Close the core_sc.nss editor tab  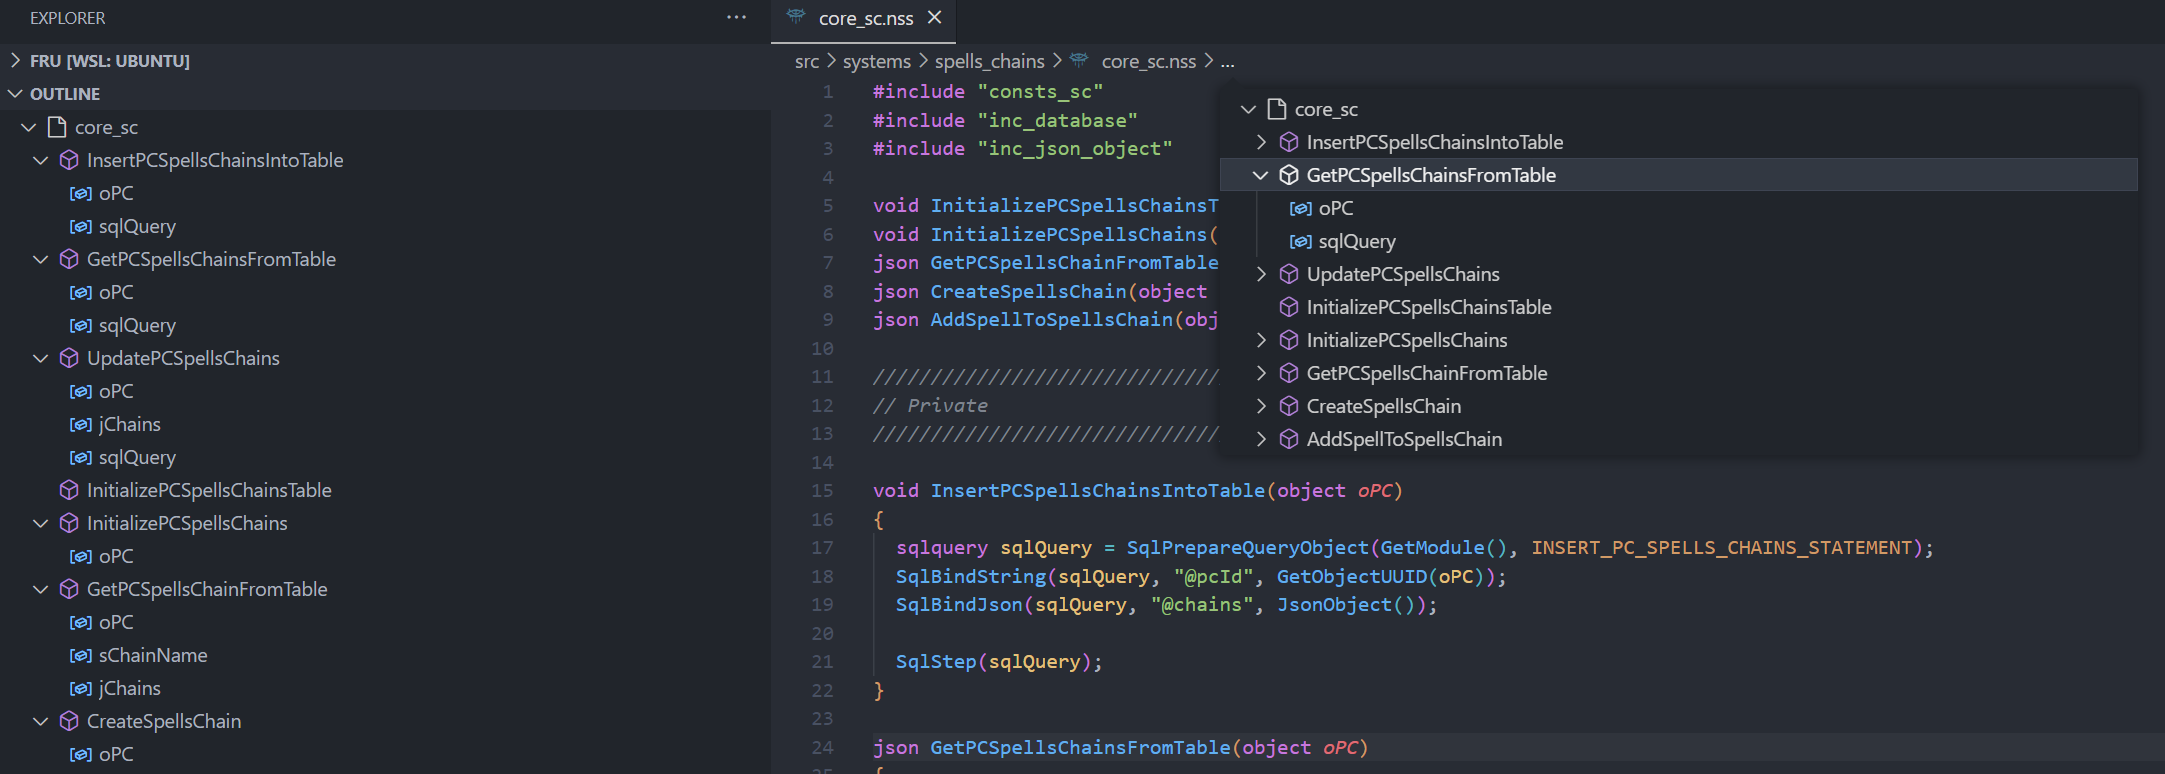coord(934,18)
